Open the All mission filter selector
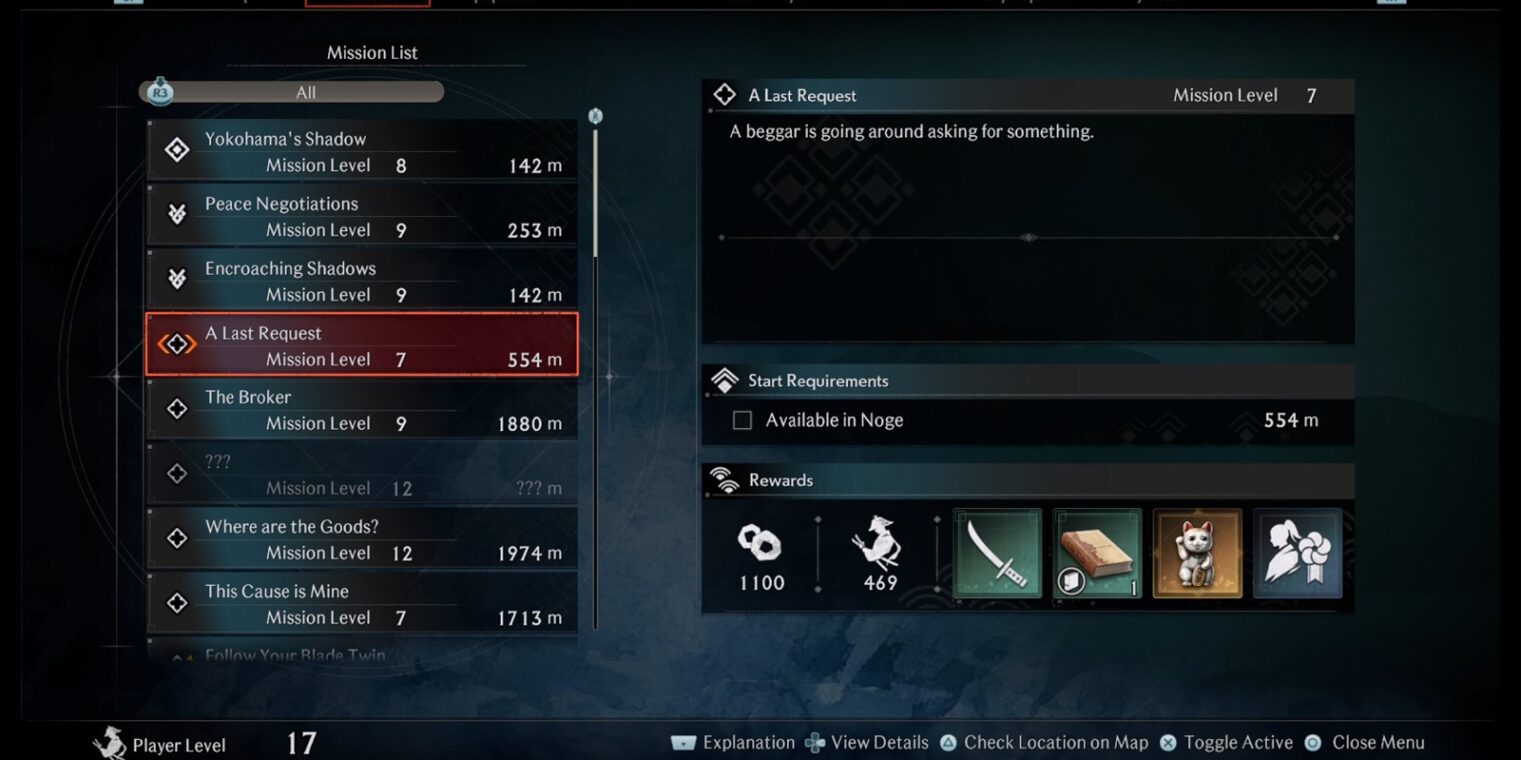Viewport: 1521px width, 760px height. (x=305, y=92)
